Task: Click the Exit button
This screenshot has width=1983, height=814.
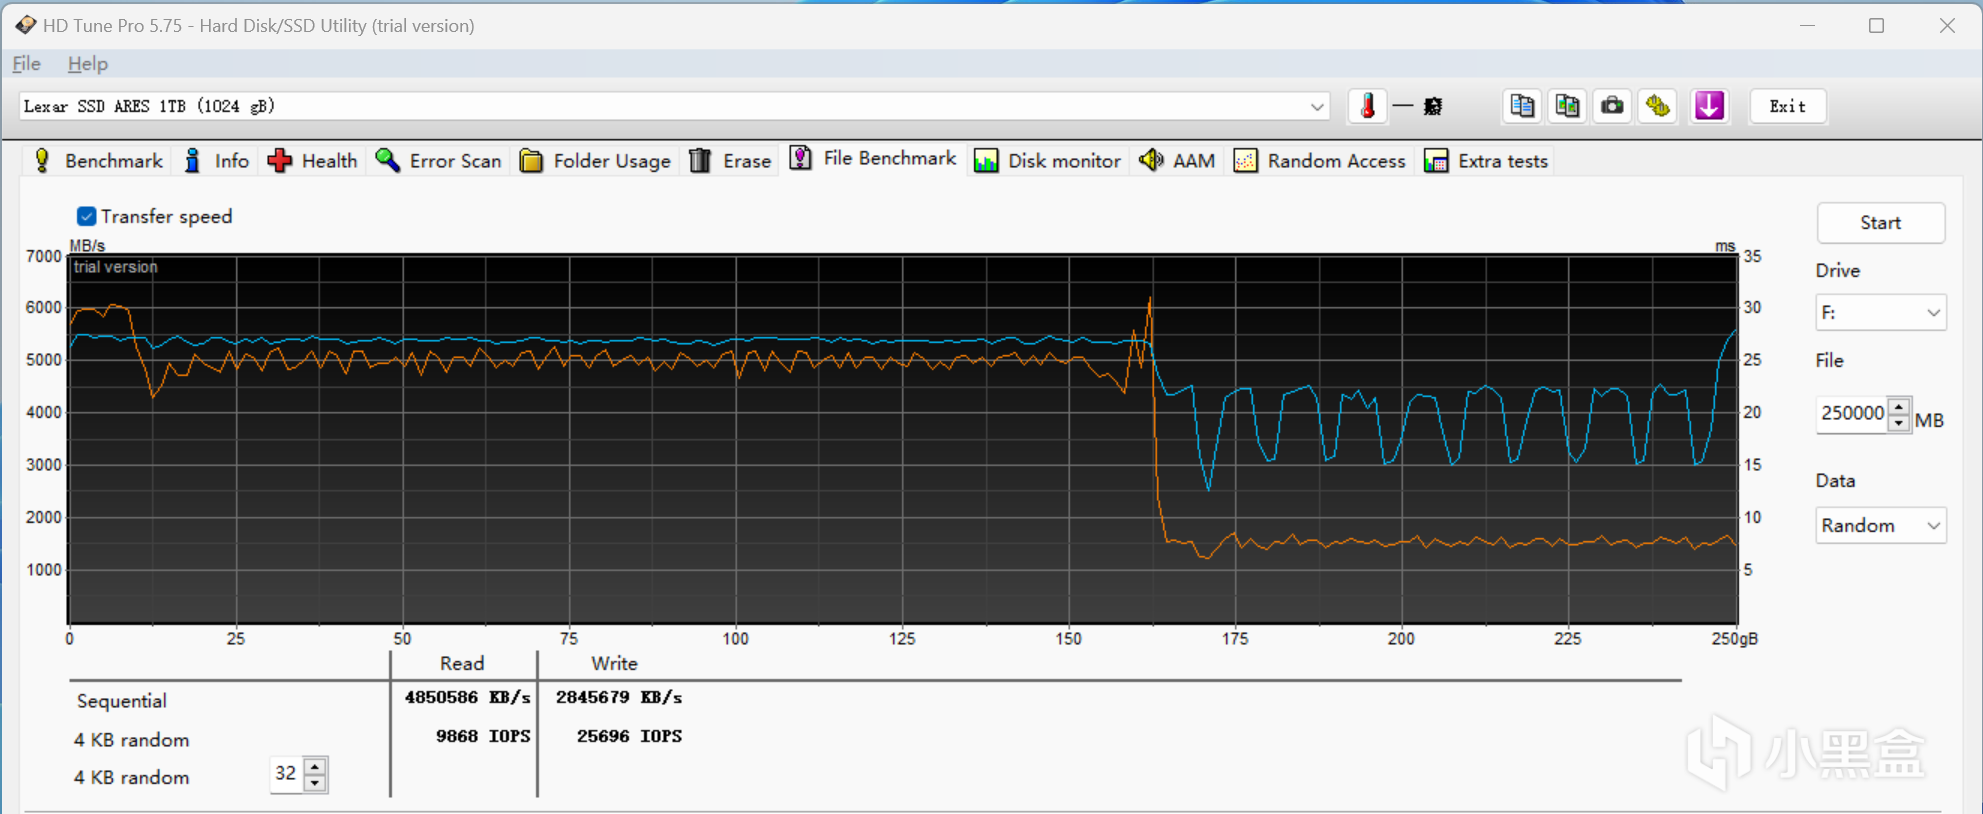Action: tap(1787, 106)
